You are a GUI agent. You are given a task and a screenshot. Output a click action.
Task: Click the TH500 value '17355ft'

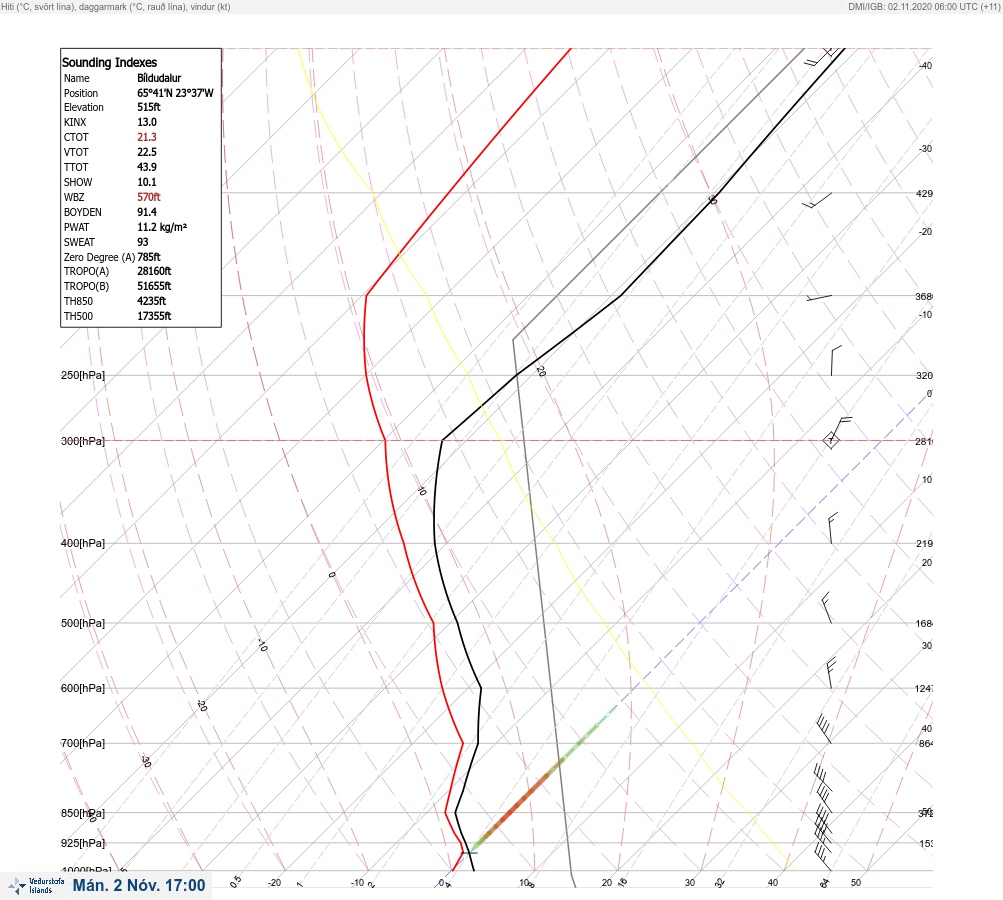pyautogui.click(x=154, y=316)
